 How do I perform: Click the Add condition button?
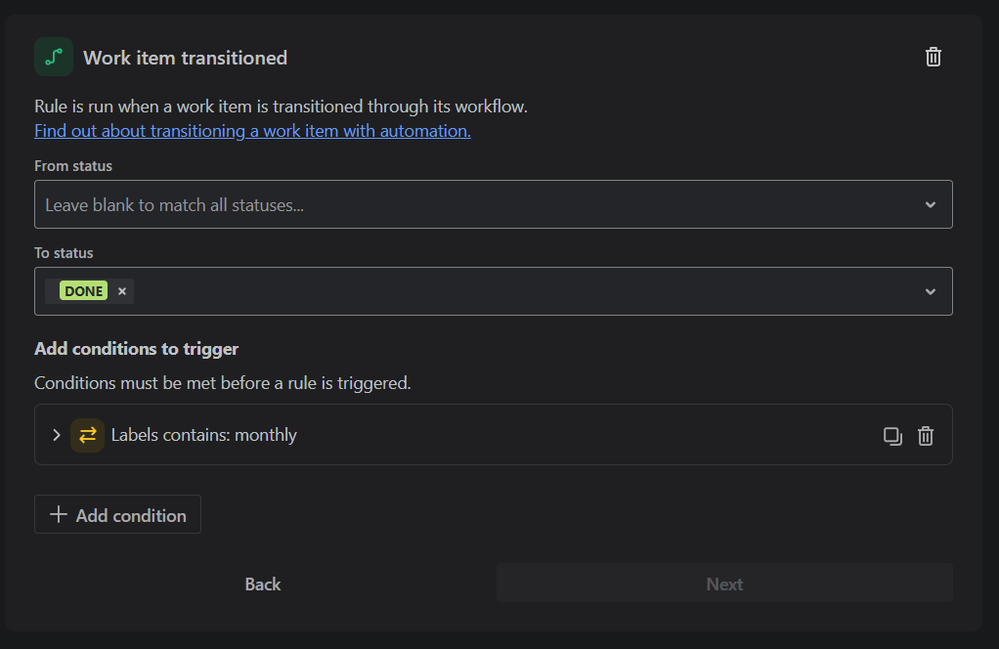click(x=117, y=515)
